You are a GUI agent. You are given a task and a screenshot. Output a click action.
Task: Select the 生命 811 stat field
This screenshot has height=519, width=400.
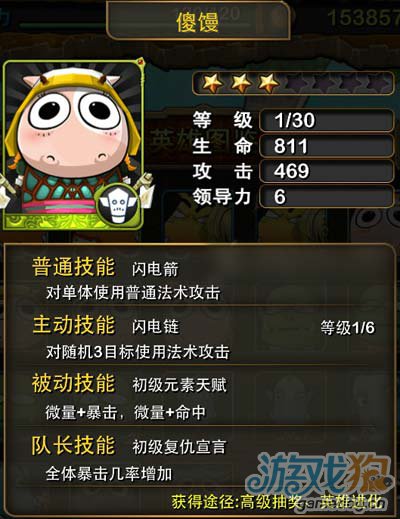326,146
